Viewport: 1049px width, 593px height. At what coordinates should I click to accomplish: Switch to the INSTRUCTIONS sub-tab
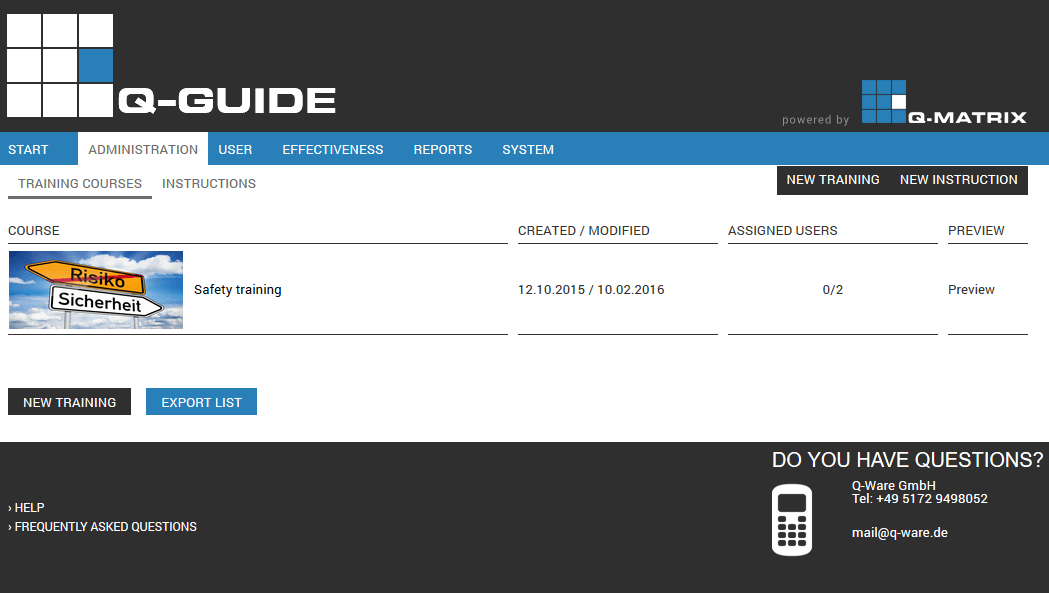pyautogui.click(x=209, y=184)
